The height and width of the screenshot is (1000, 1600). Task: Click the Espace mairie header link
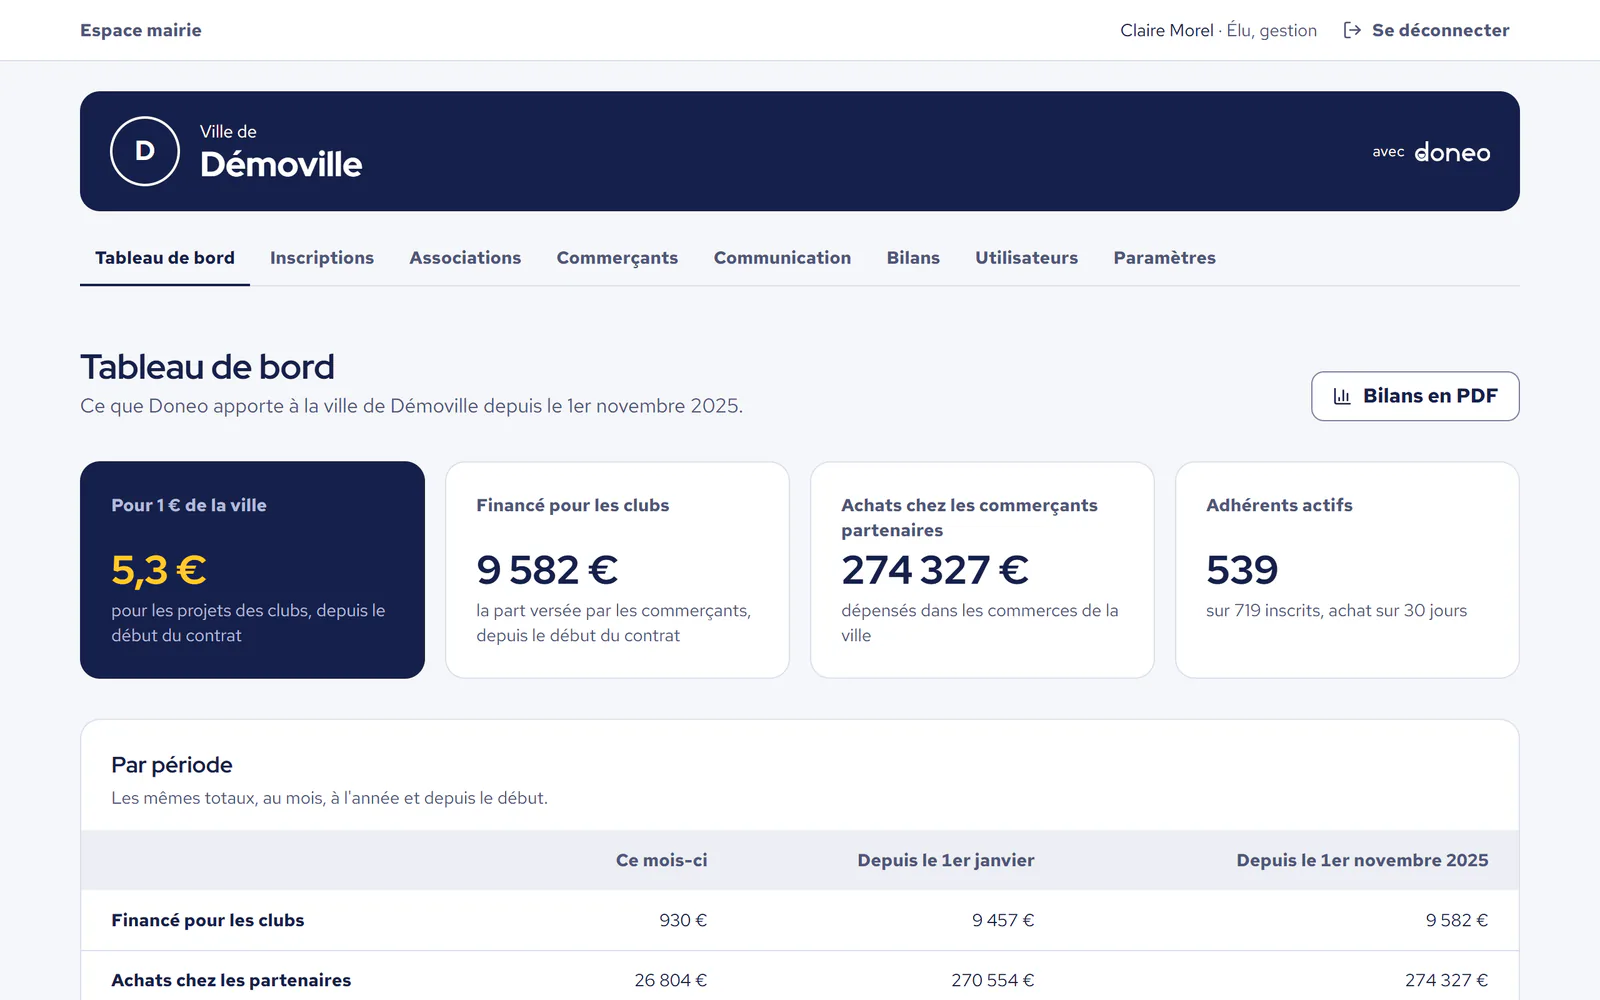coord(141,30)
